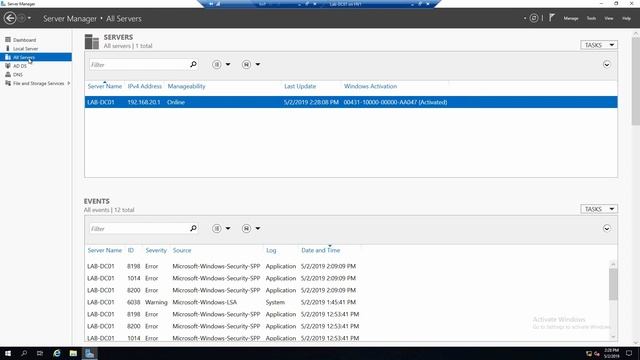640x360 pixels.
Task: Expand Events criteria dropdown arrow
Action: [x=228, y=229]
